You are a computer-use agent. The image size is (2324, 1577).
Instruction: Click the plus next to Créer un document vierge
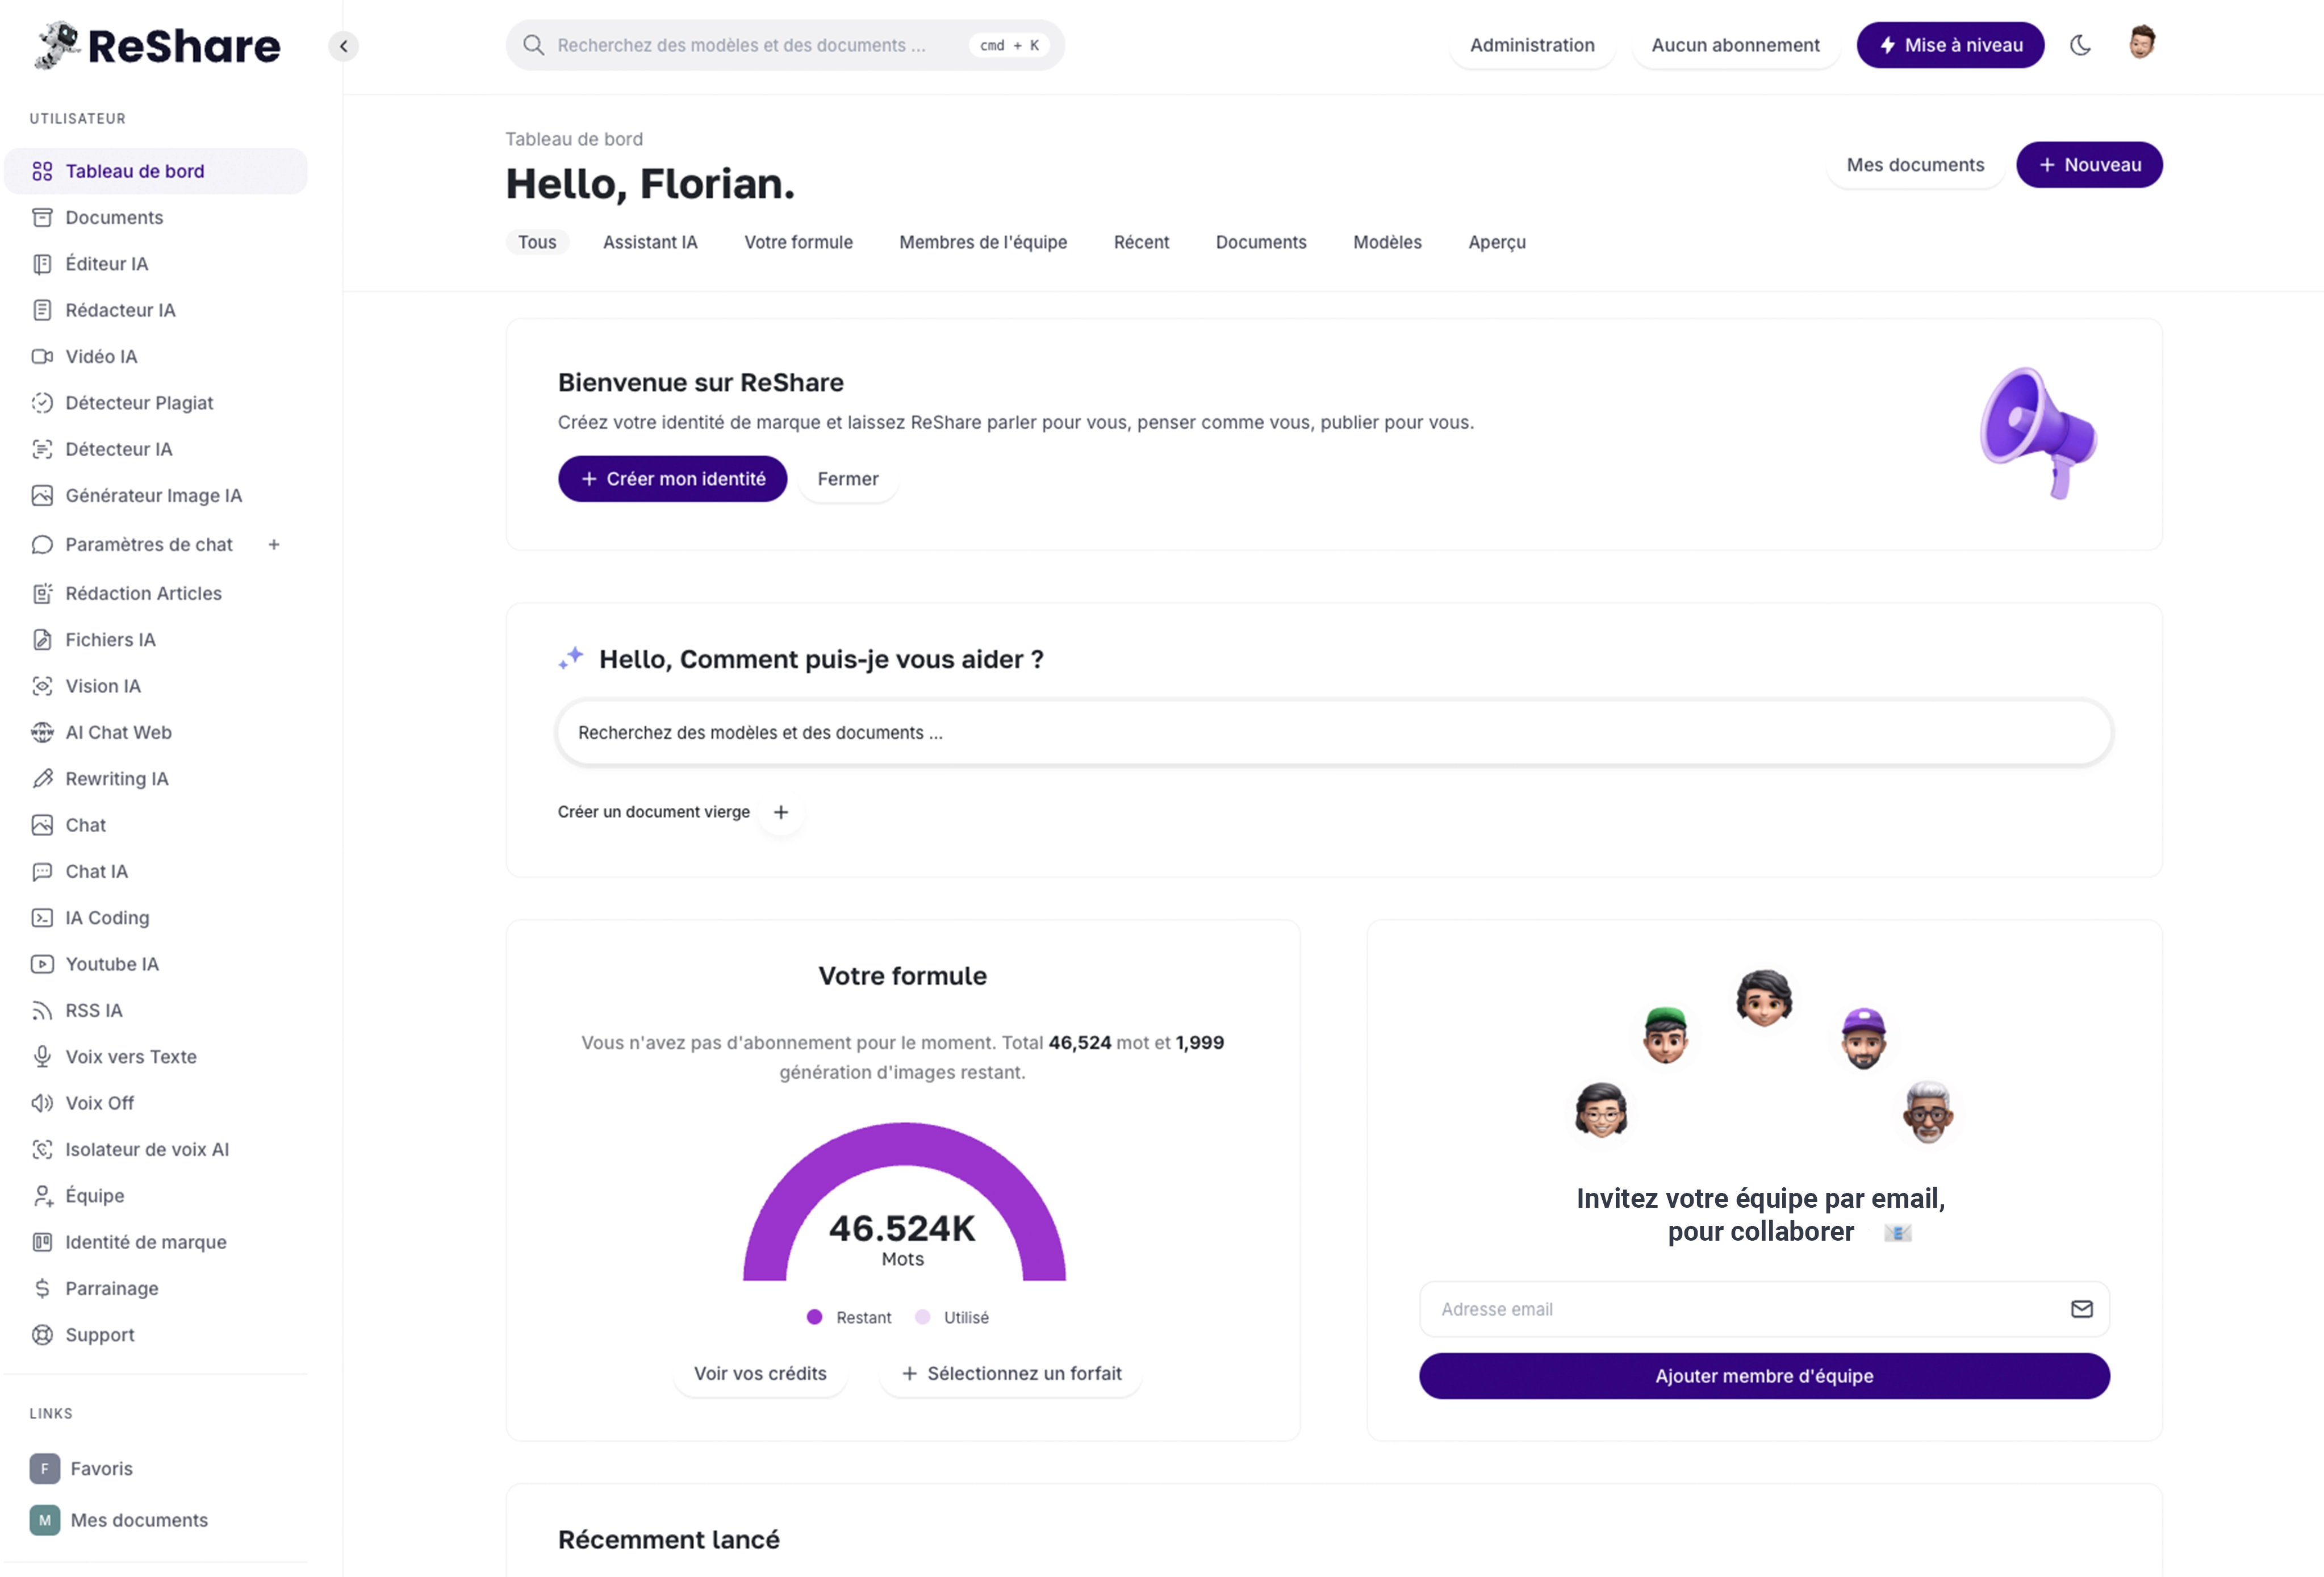click(x=781, y=812)
